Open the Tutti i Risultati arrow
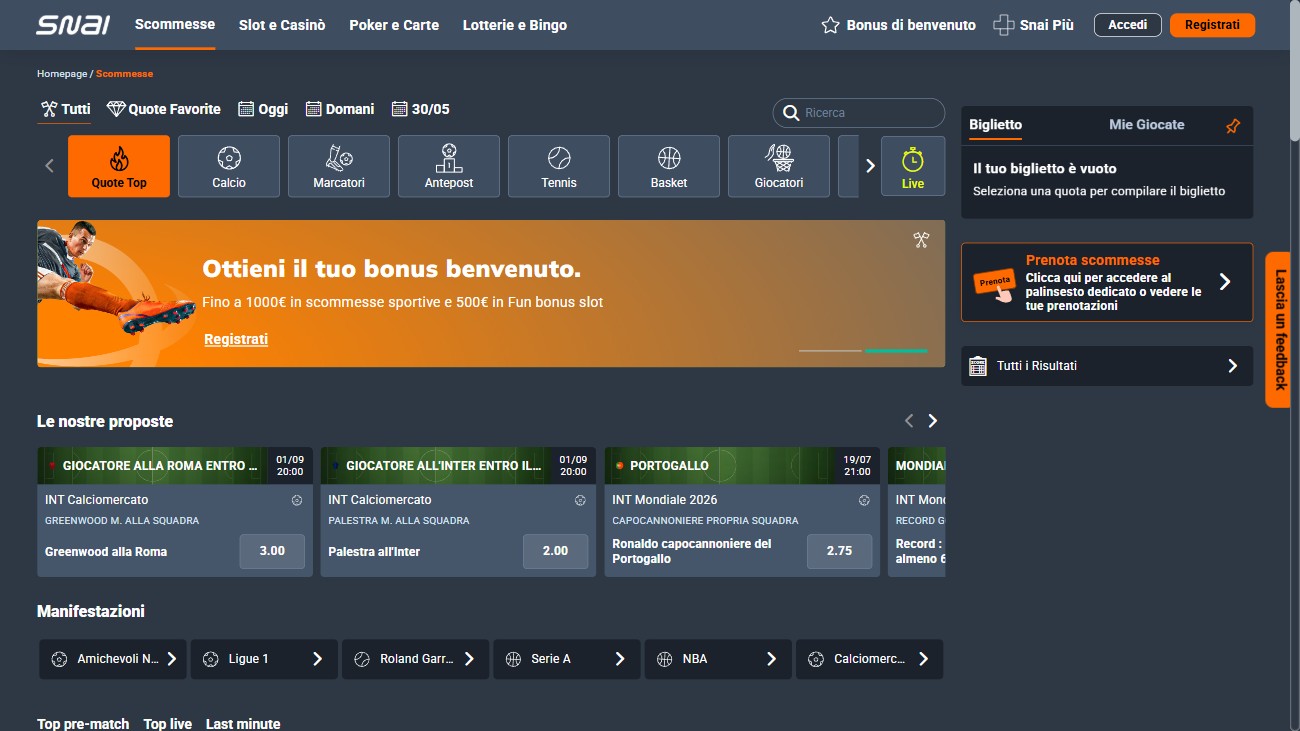Viewport: 1300px width, 731px height. point(1233,366)
